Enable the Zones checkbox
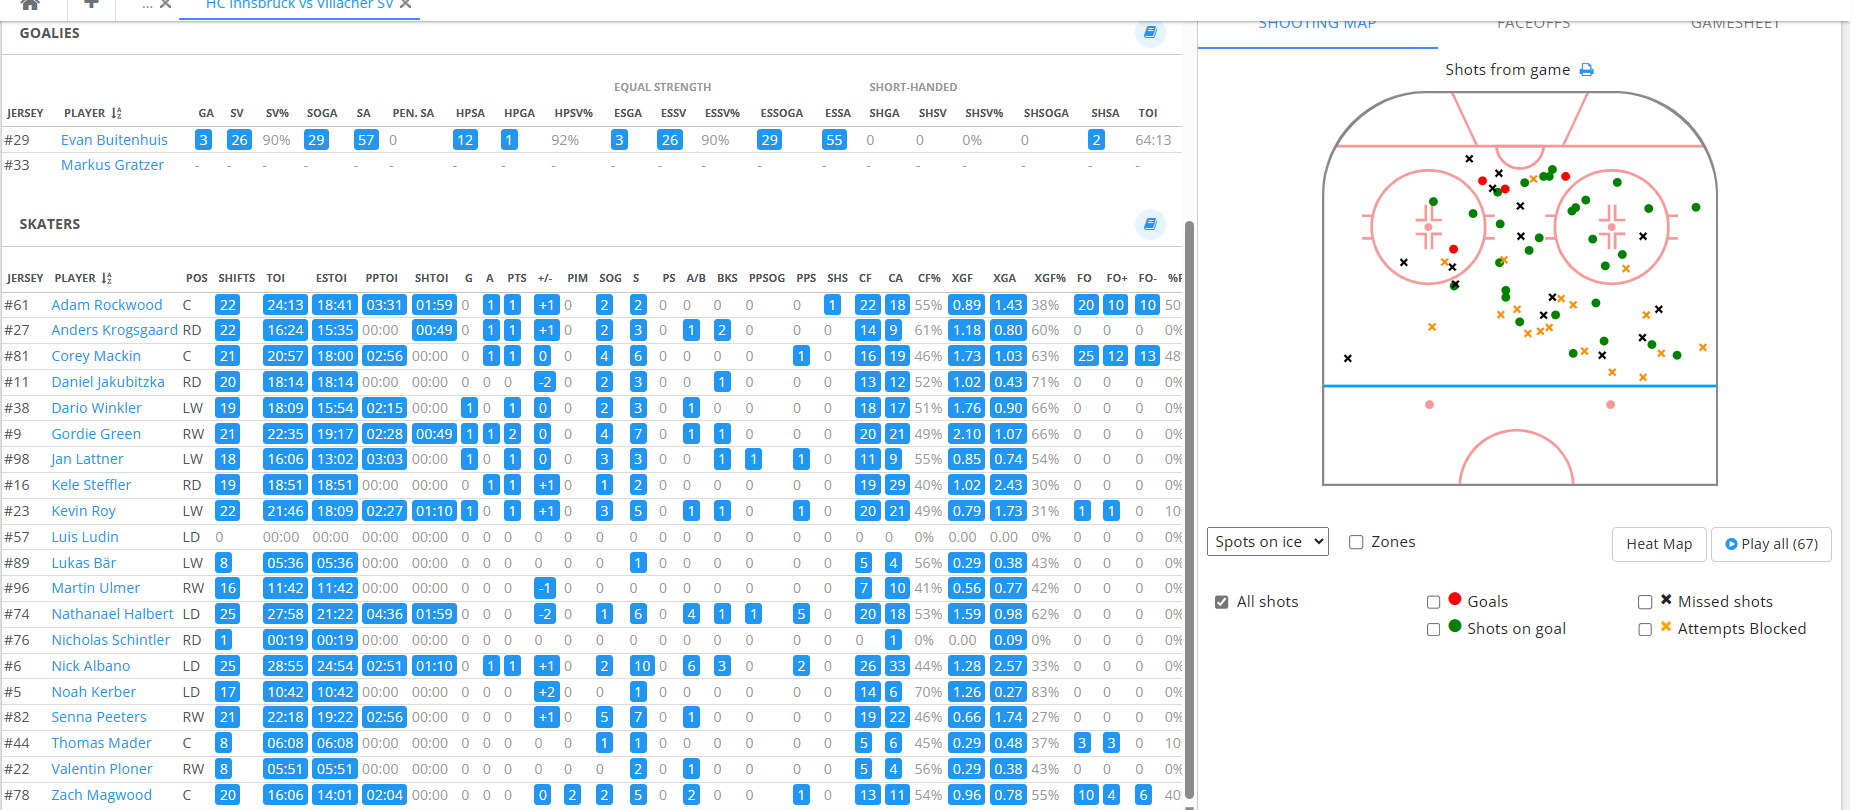 tap(1356, 542)
